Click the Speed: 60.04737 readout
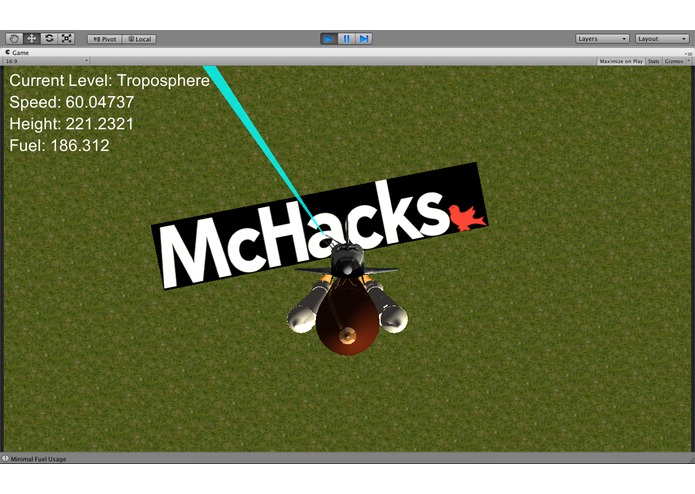The width and height of the screenshot is (695, 494). click(71, 102)
